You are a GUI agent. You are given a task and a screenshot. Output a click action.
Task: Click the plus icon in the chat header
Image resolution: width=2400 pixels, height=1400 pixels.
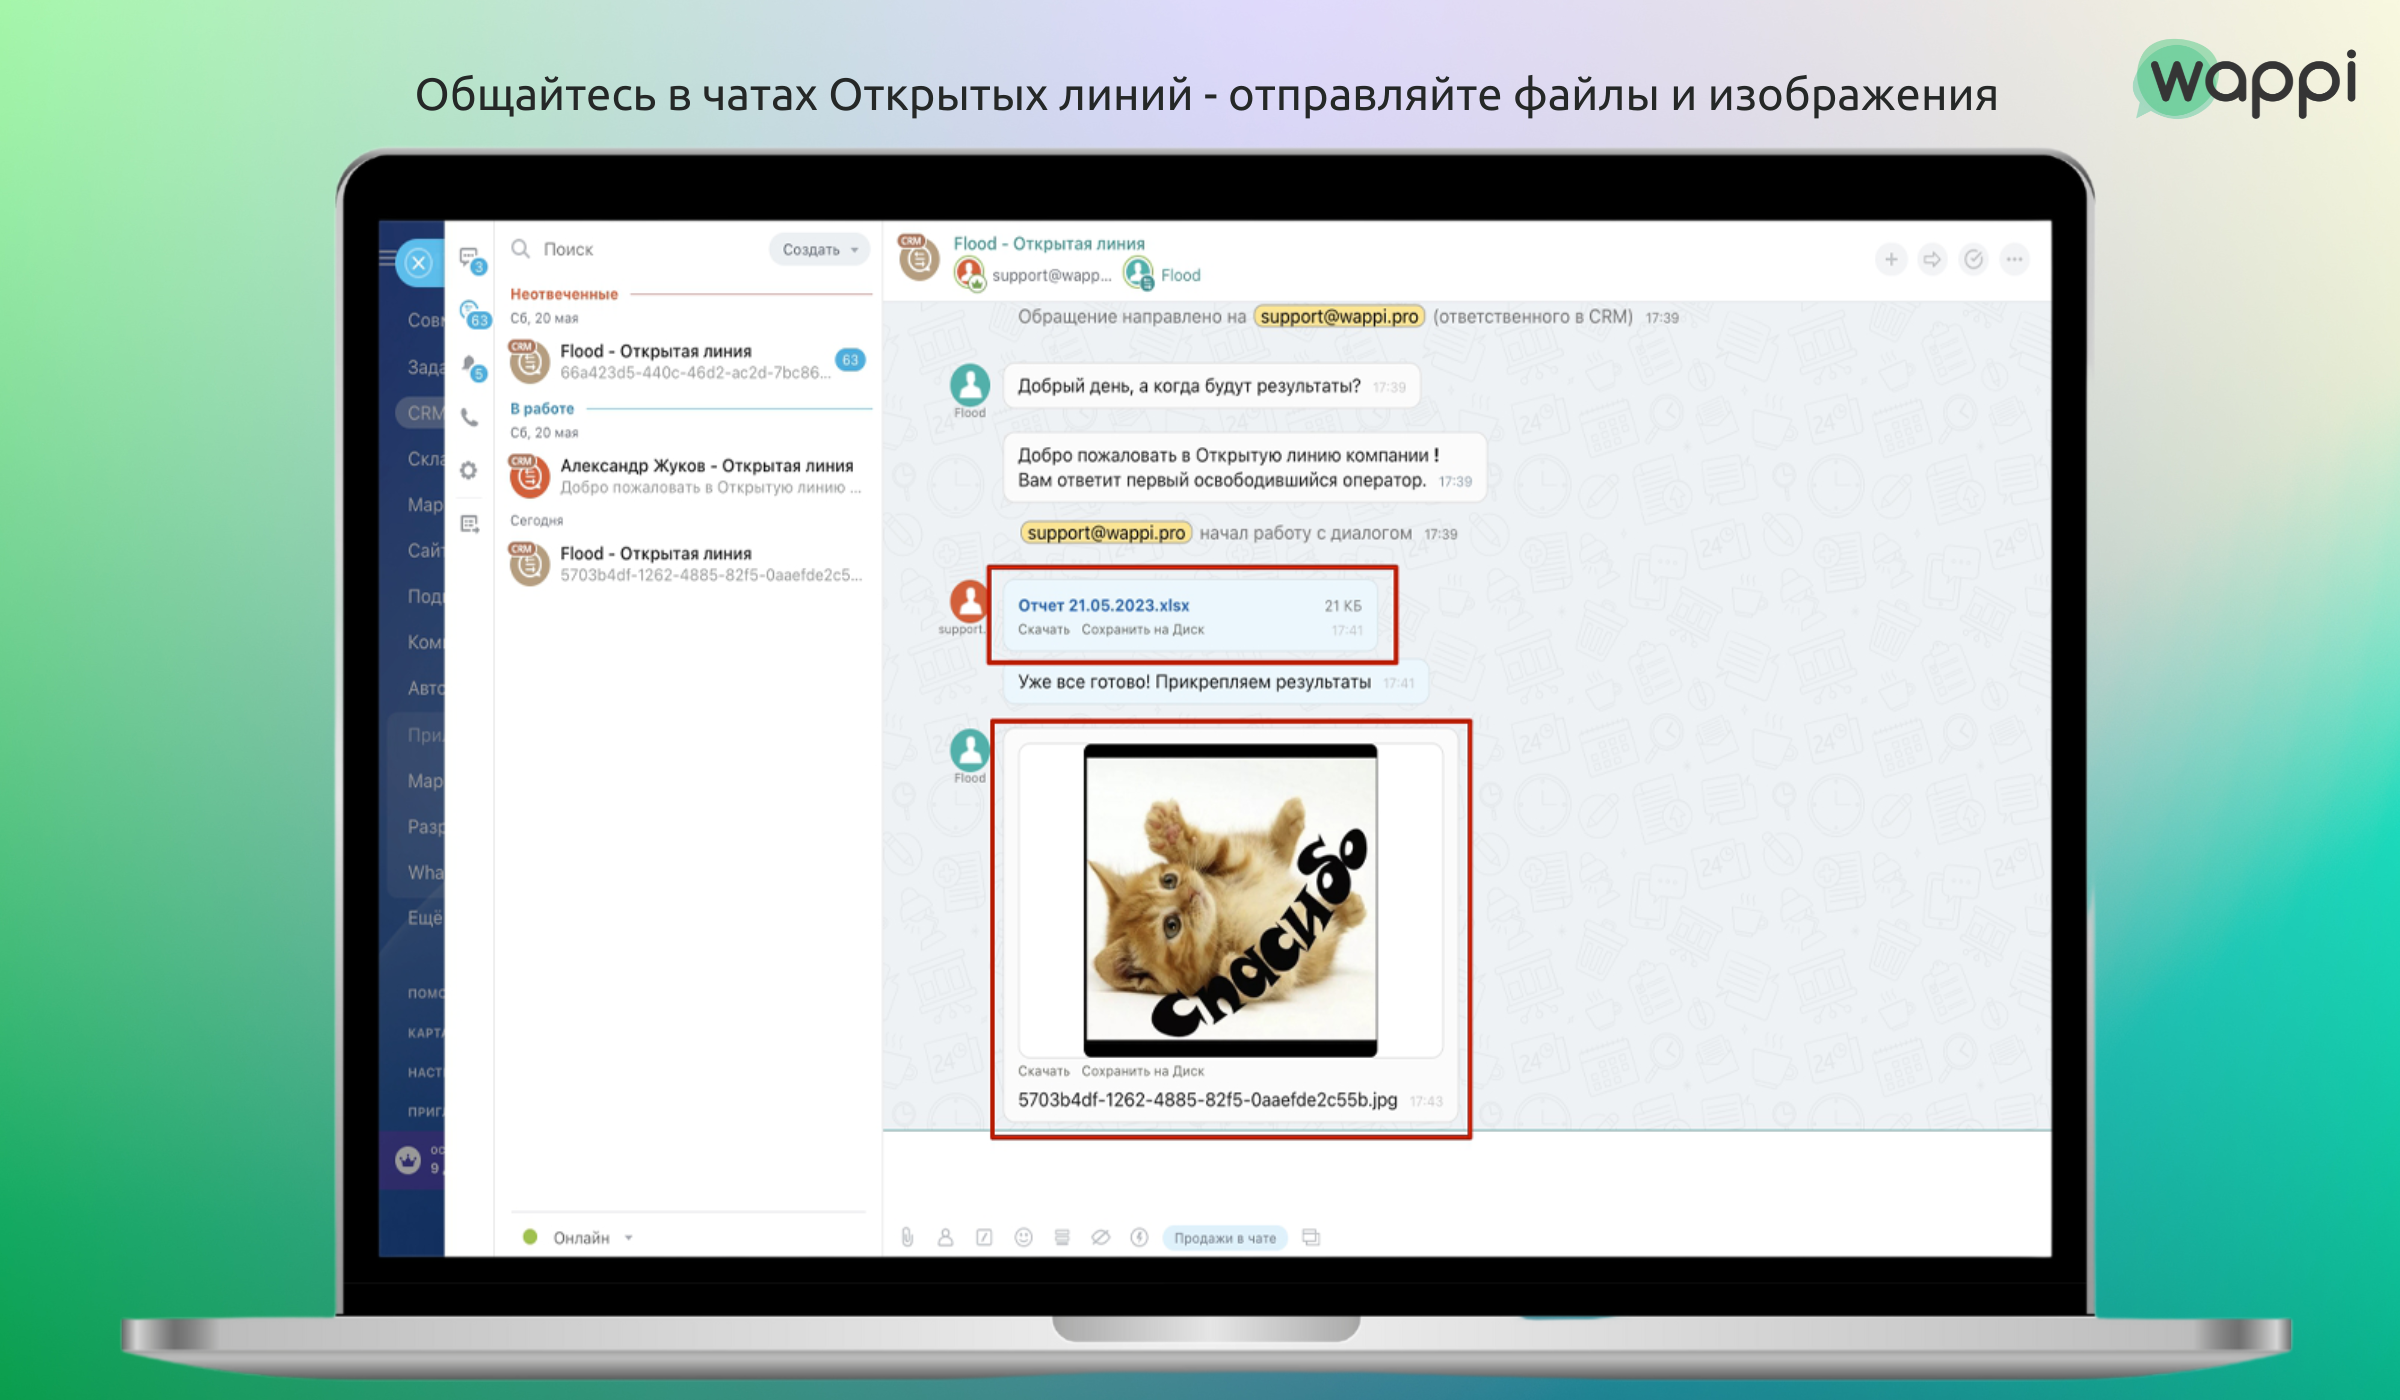click(1890, 260)
